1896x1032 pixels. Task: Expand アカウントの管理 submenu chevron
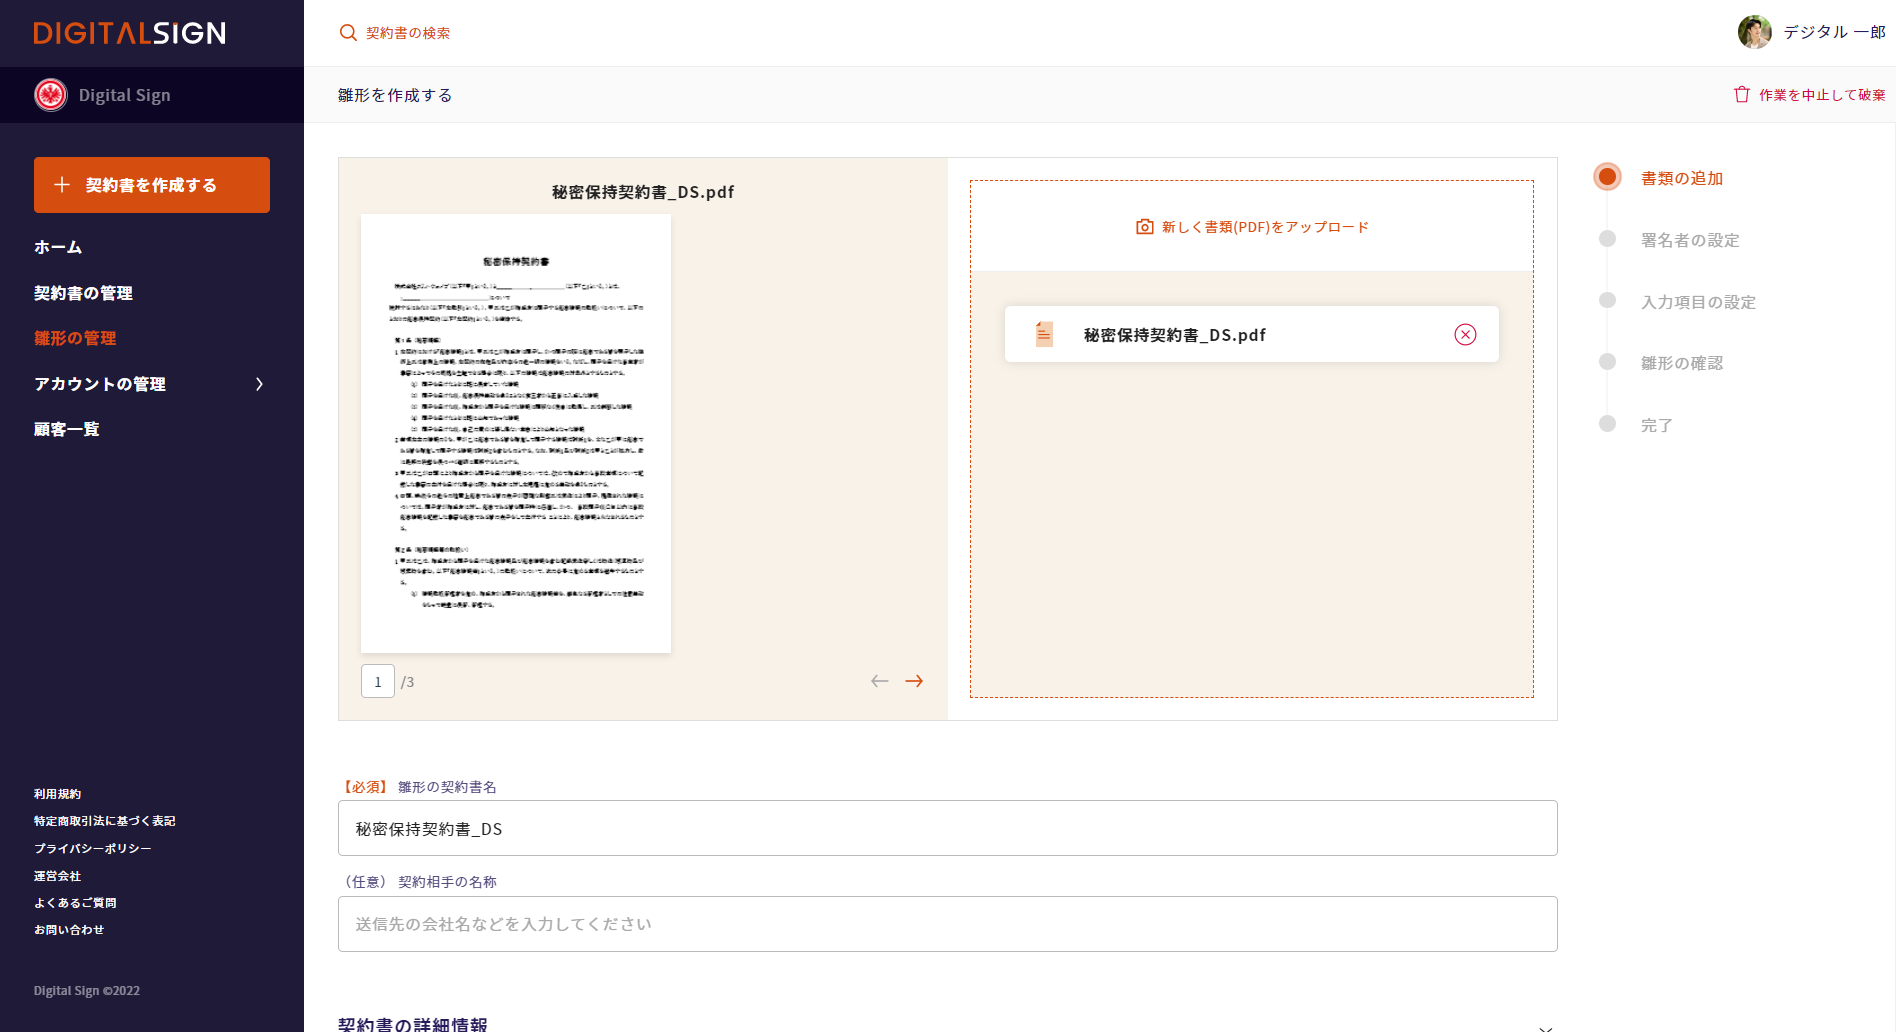[x=260, y=384]
